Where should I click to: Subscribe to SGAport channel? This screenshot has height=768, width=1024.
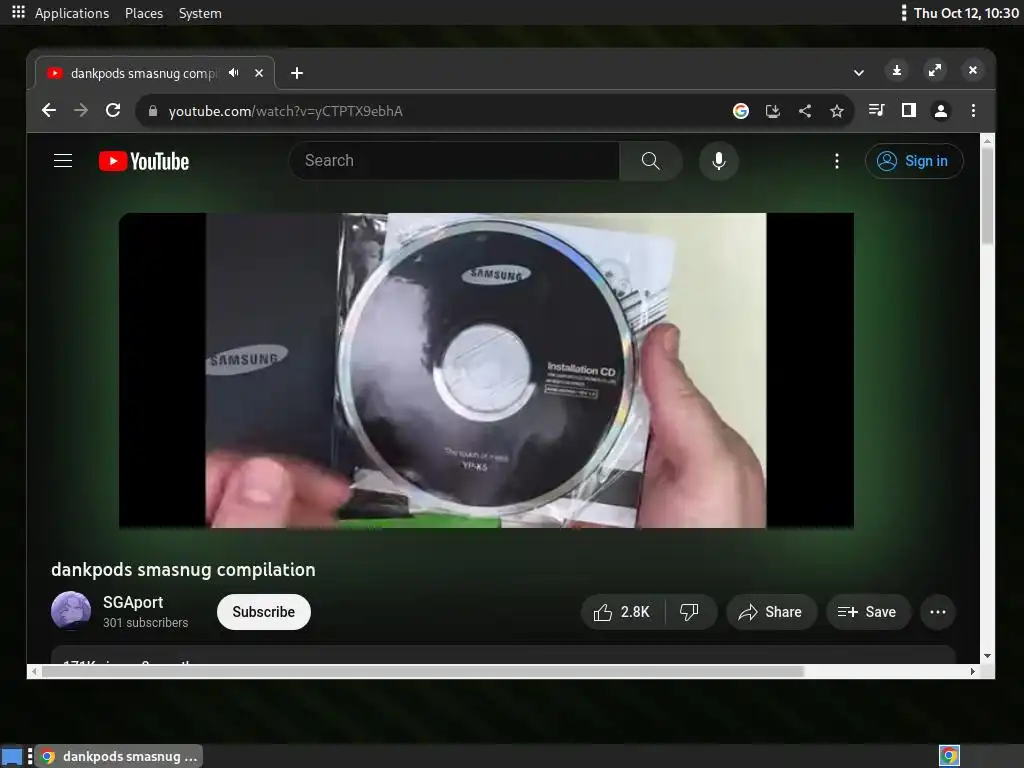(264, 612)
